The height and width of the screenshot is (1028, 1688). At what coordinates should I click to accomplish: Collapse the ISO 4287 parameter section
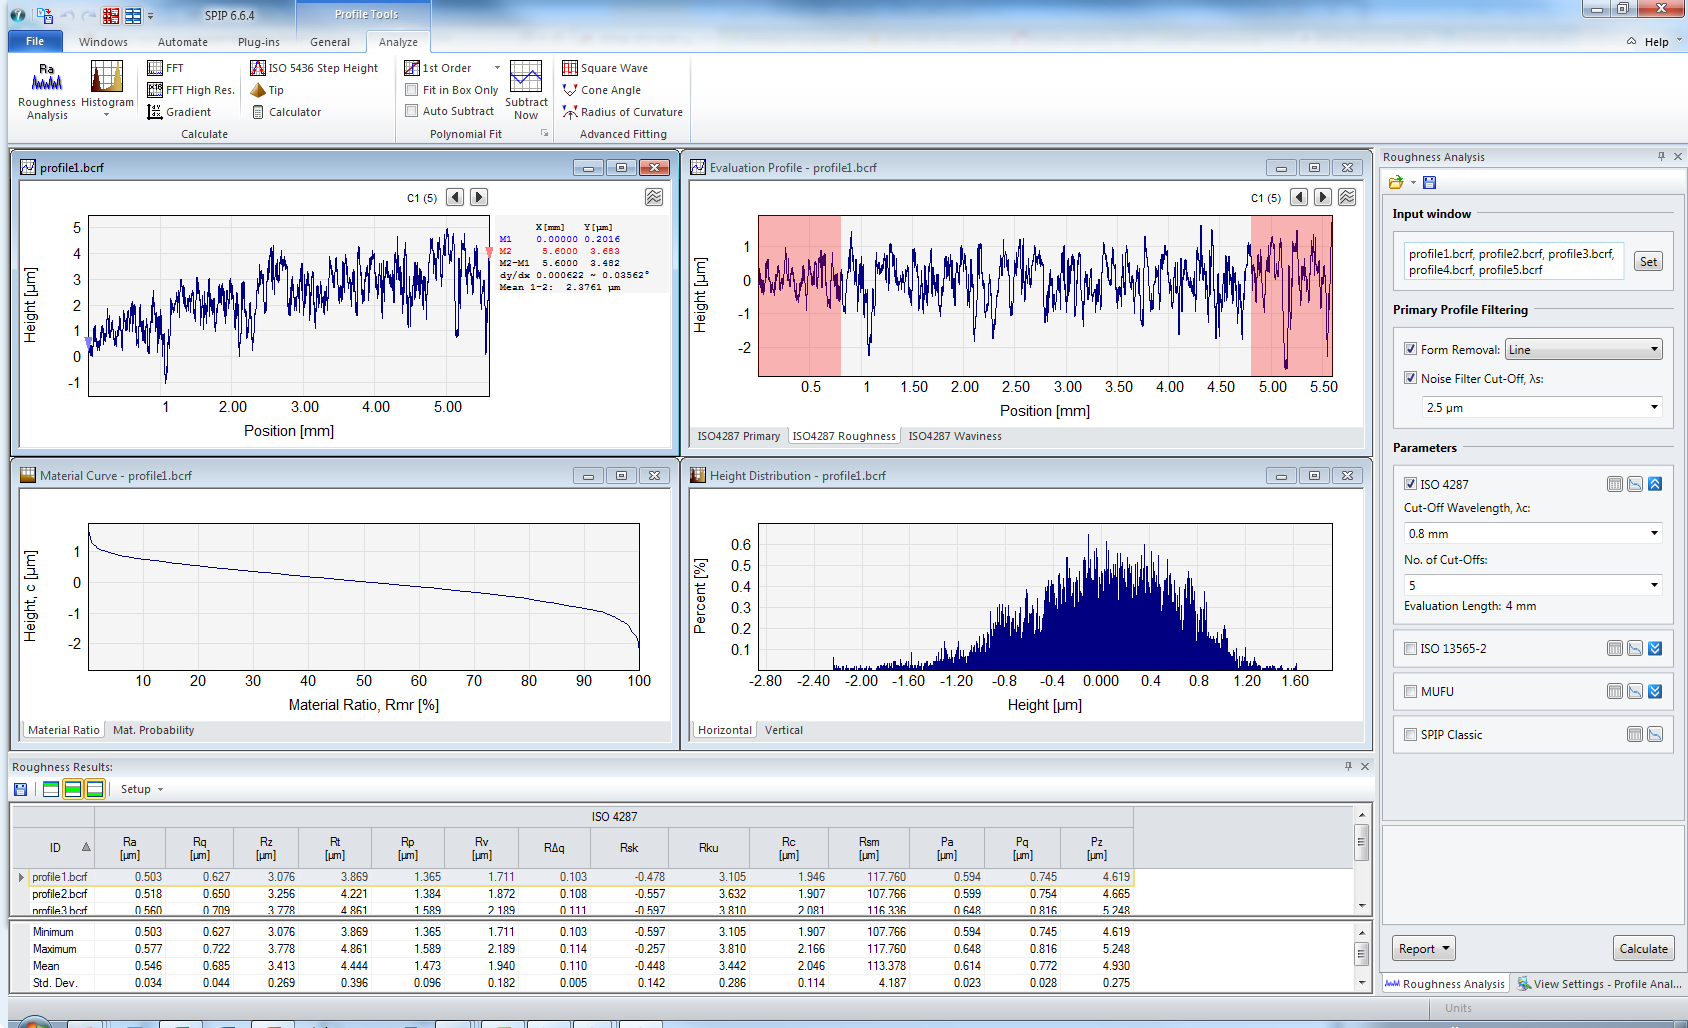pos(1655,484)
